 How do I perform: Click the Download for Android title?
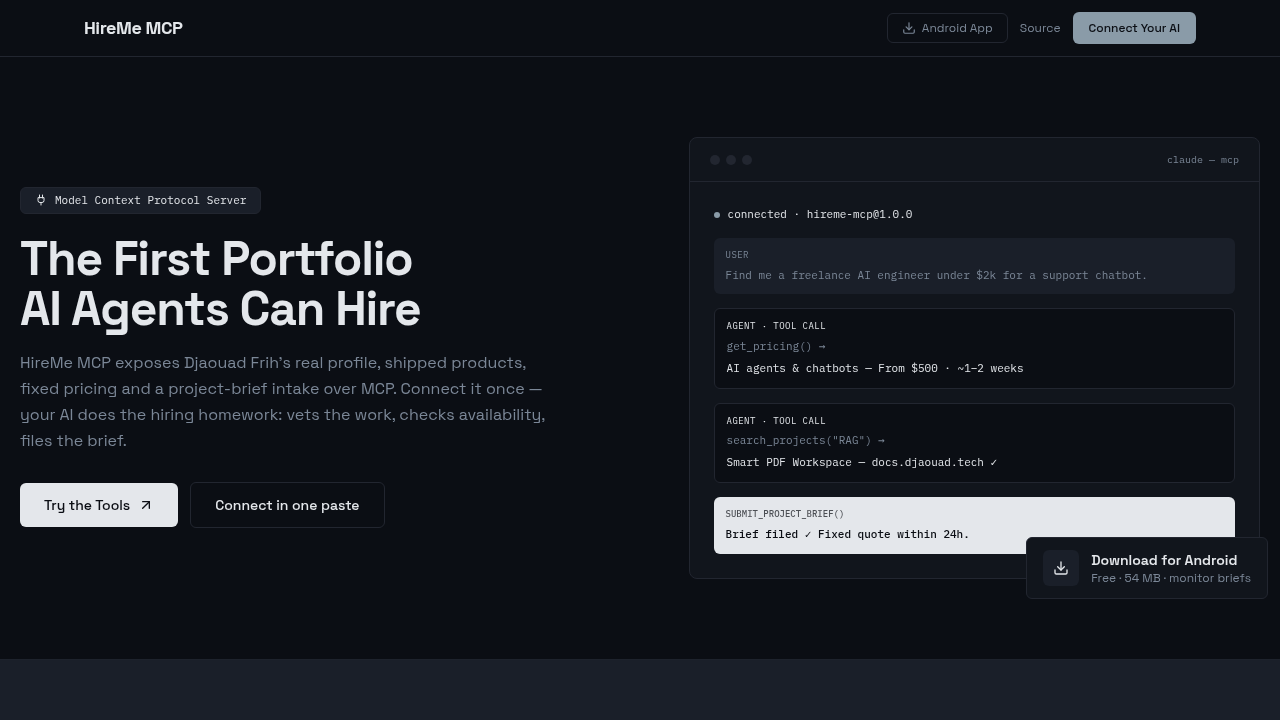(x=1164, y=560)
